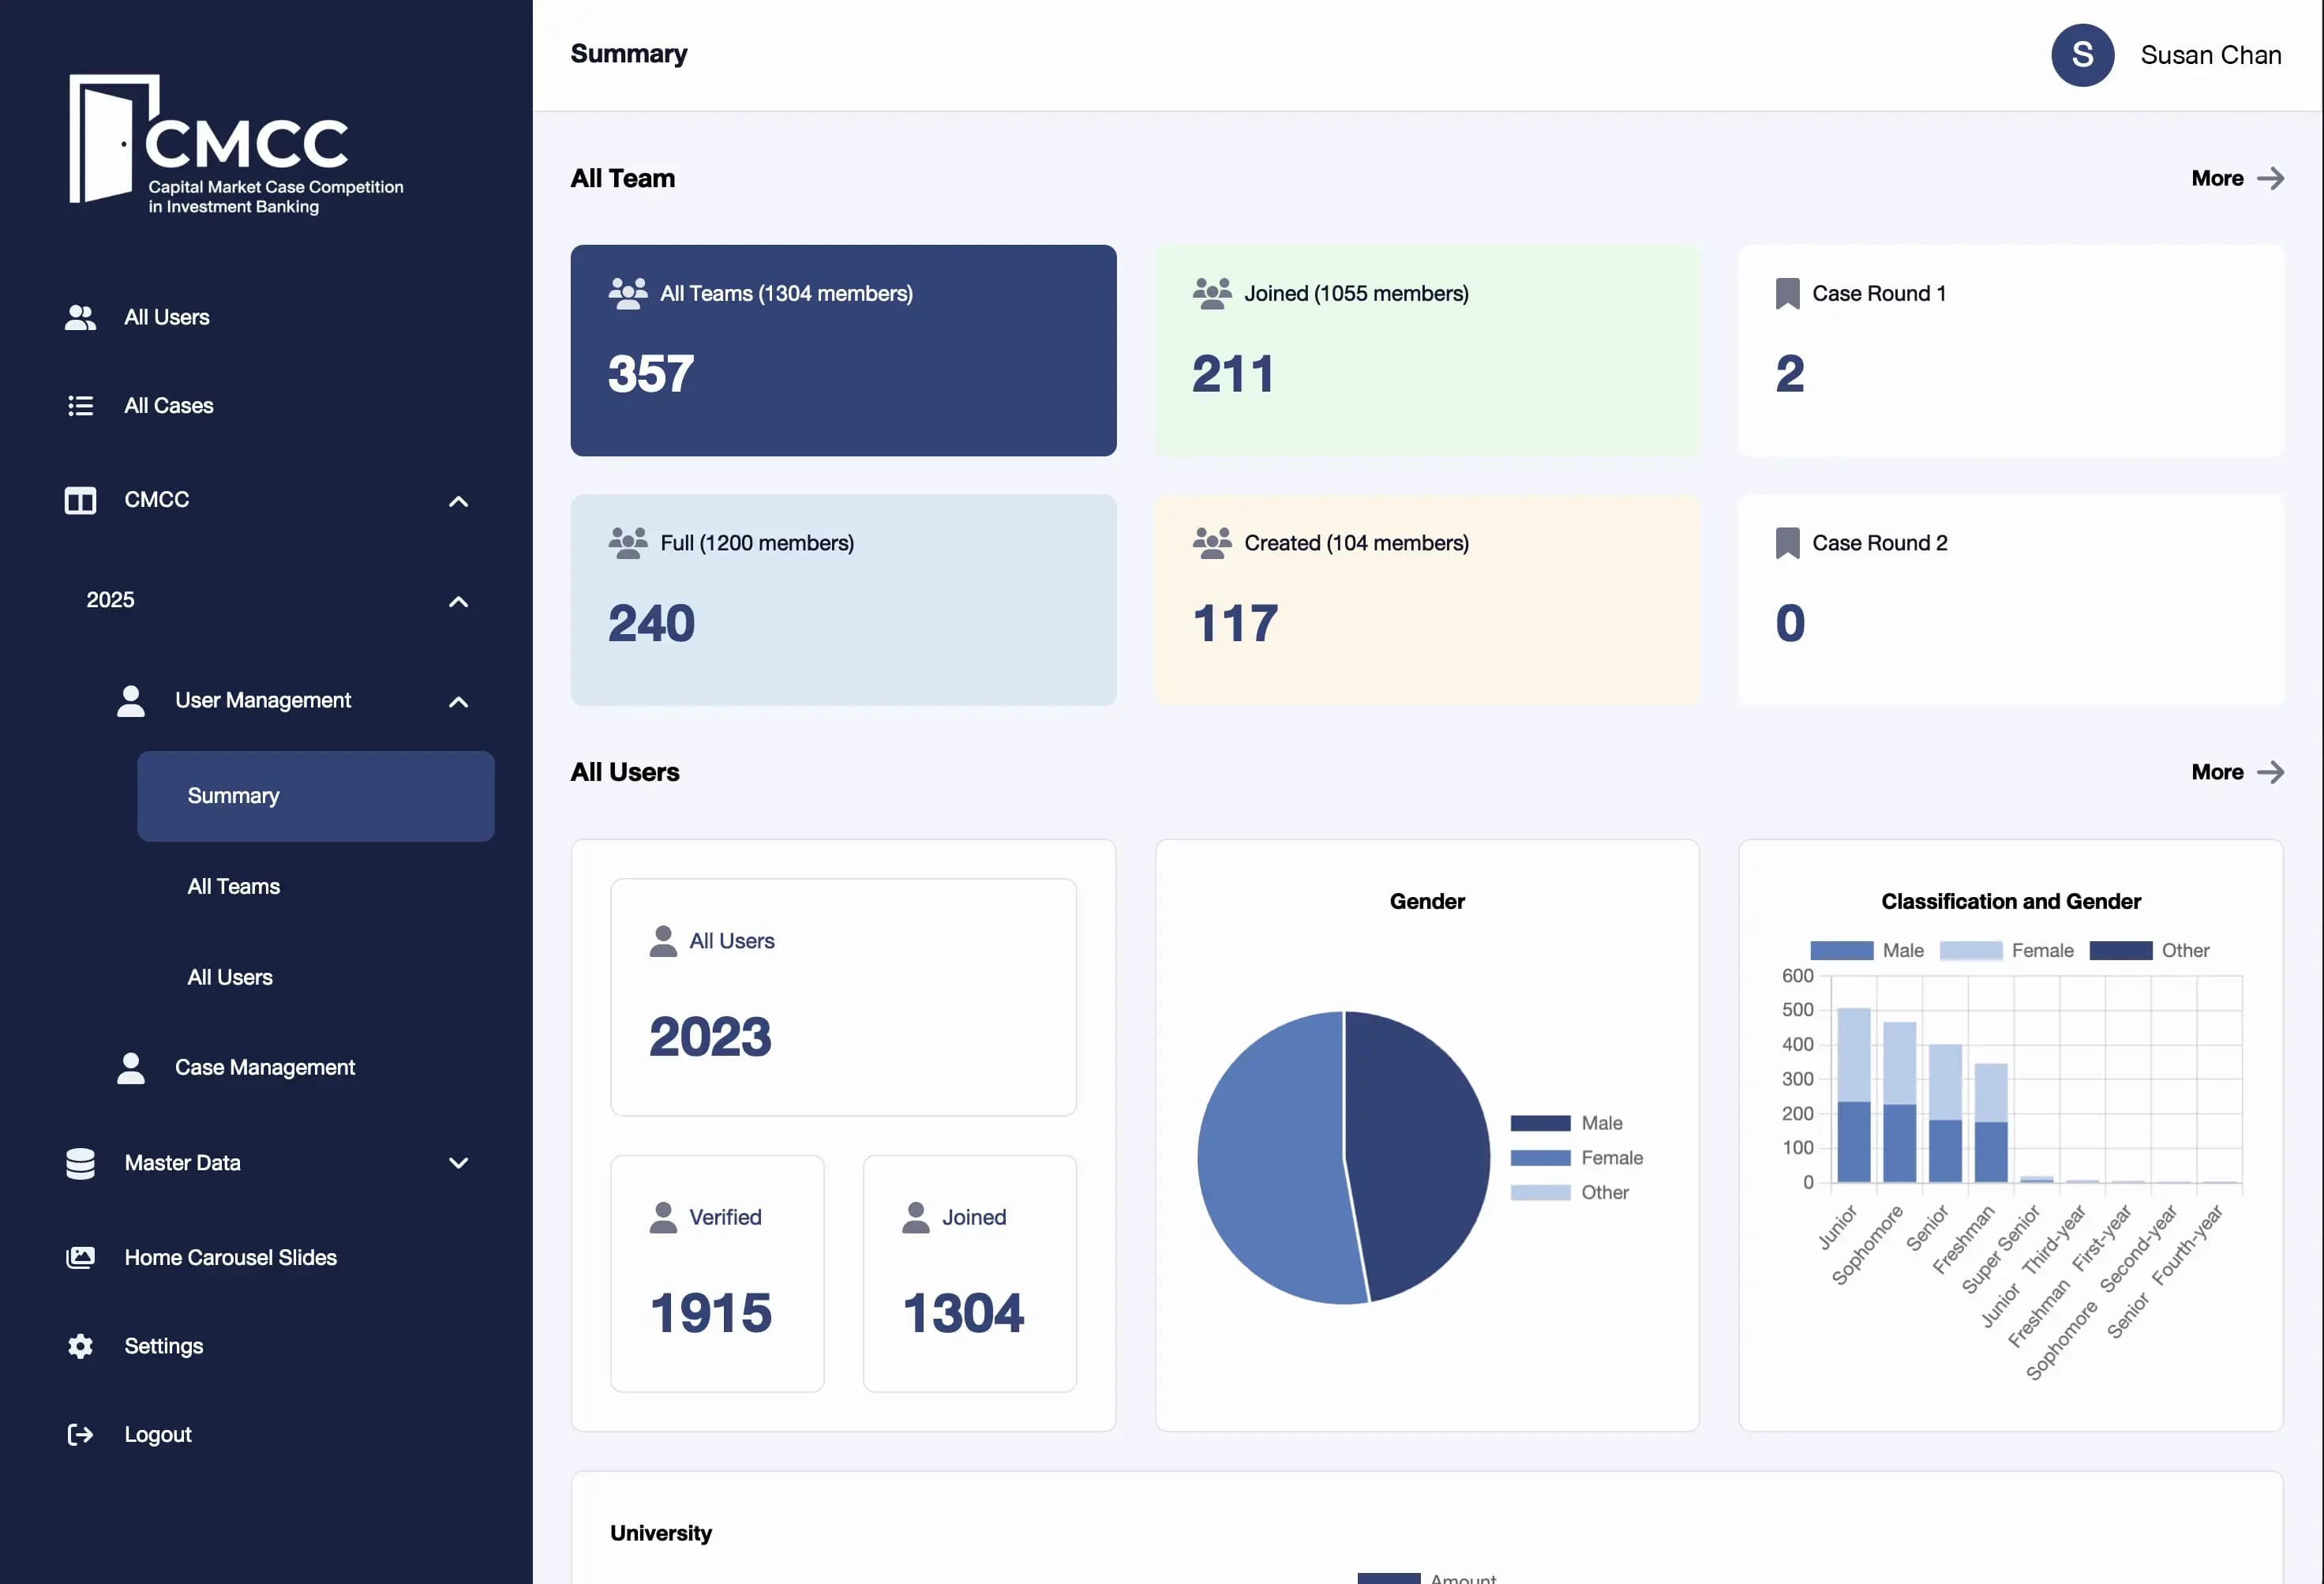This screenshot has width=2324, height=1584.
Task: Click the Logout arrow icon
Action: (x=80, y=1434)
